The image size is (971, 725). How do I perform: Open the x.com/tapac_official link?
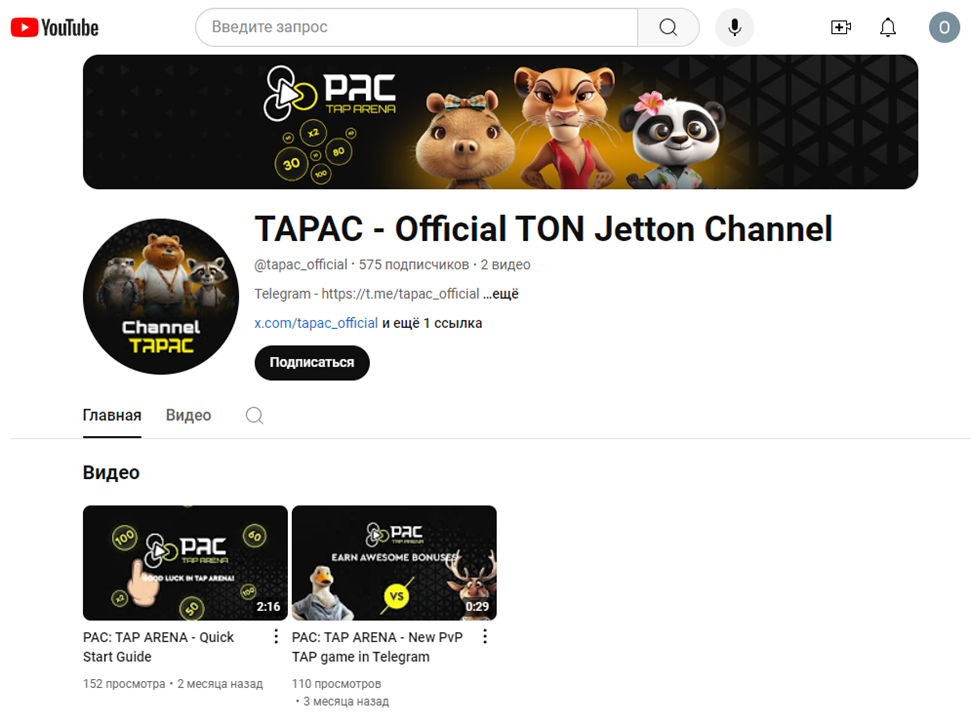click(316, 323)
